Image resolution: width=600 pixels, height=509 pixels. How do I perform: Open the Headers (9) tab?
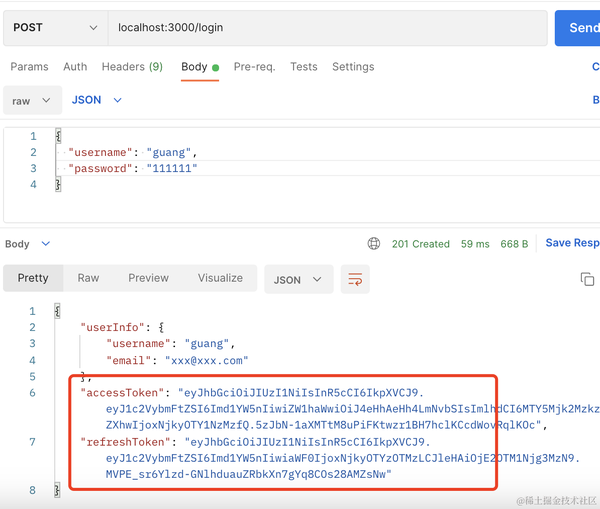click(132, 67)
